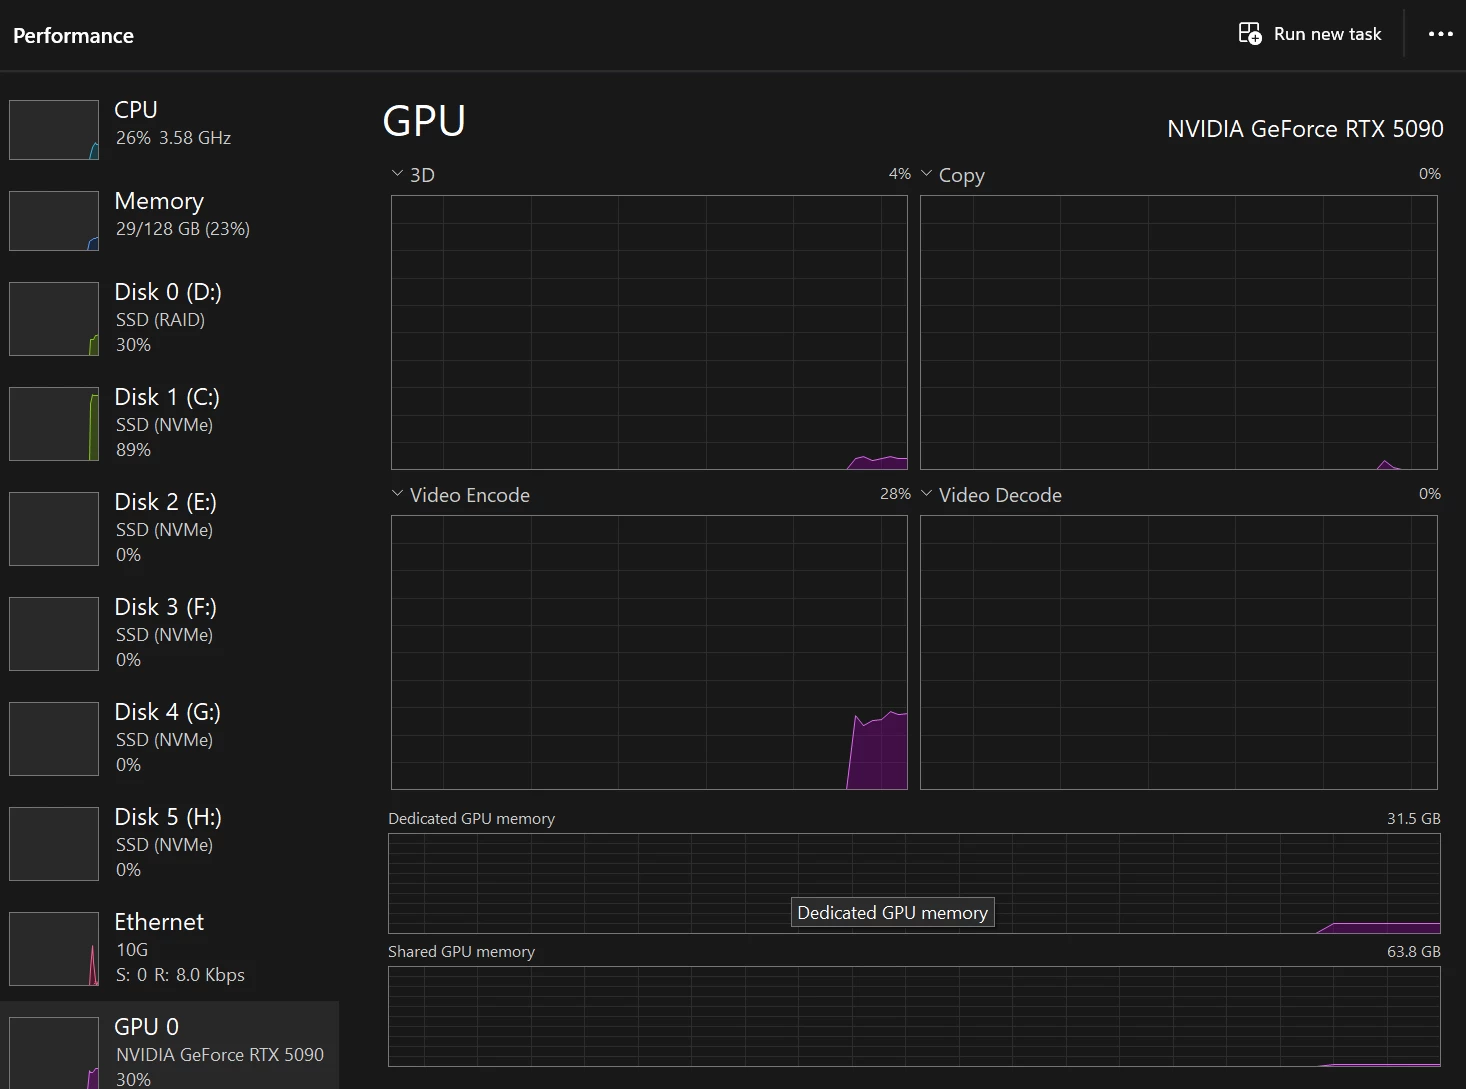
Task: Open Disk 0 (D:) performance view
Action: pyautogui.click(x=170, y=318)
